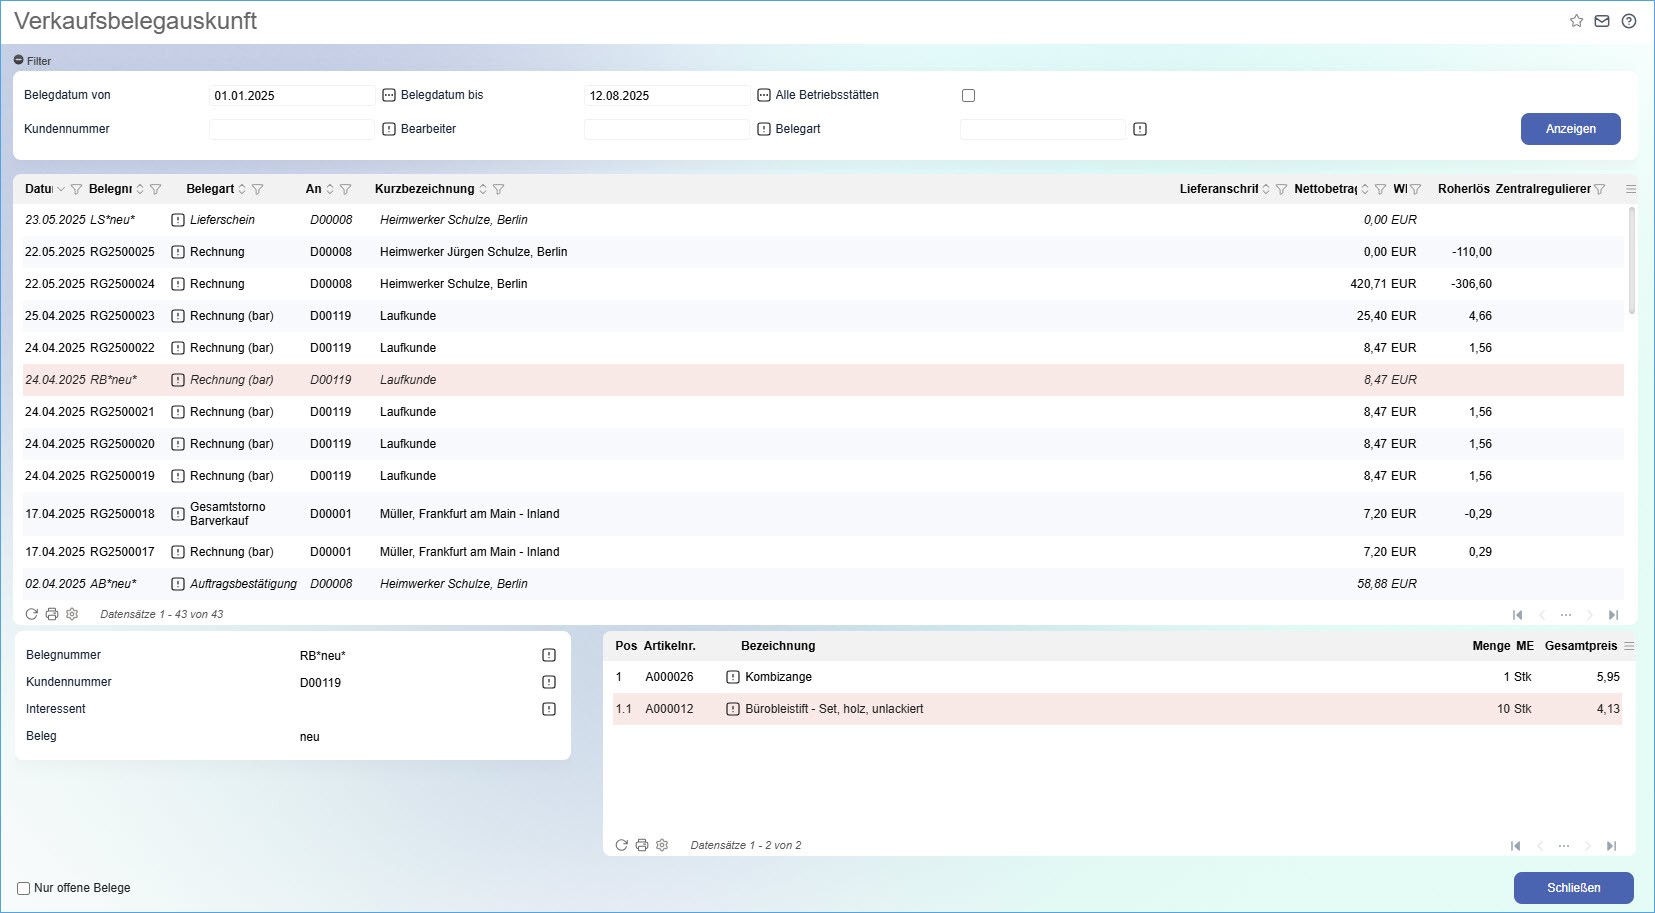The height and width of the screenshot is (913, 1655).
Task: Click the Anzeigen button
Action: (x=1570, y=129)
